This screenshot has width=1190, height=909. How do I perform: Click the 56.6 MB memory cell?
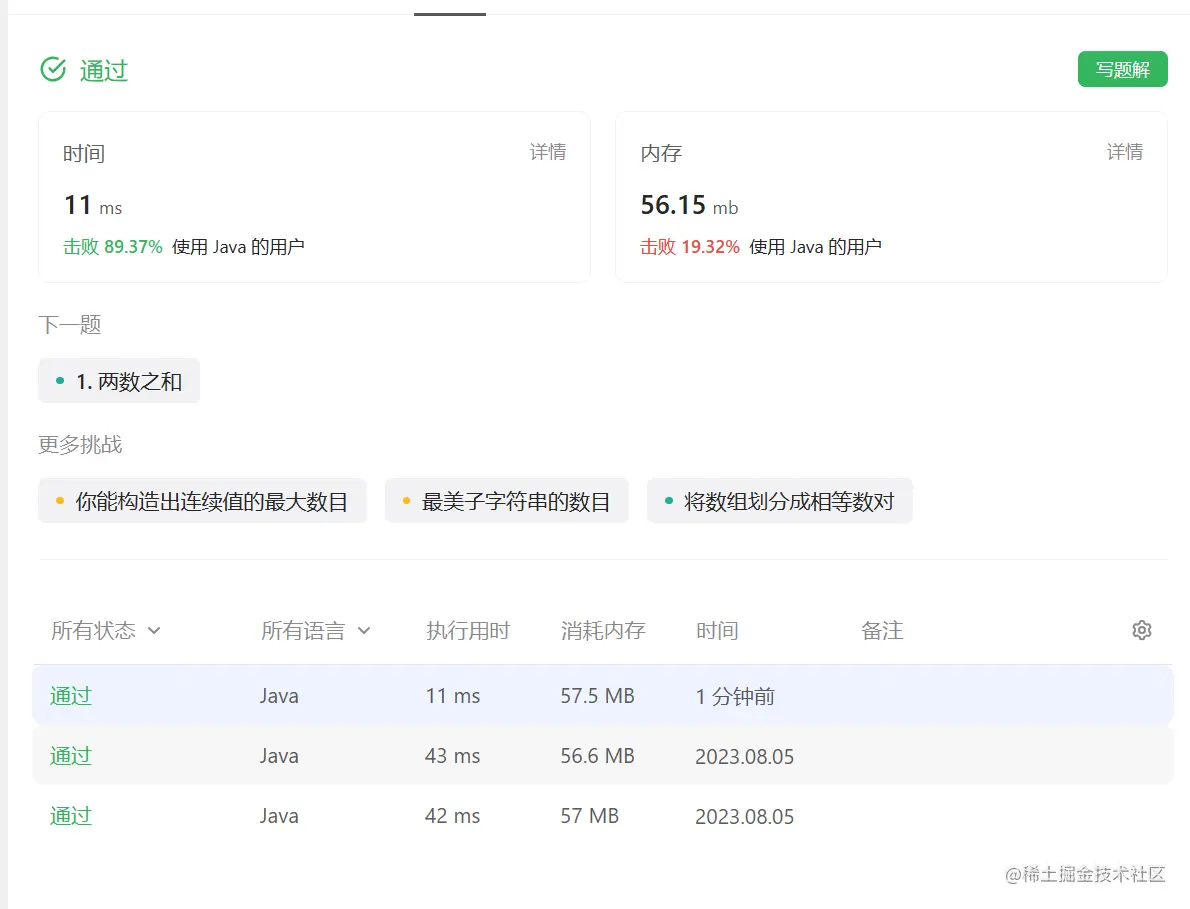click(597, 756)
